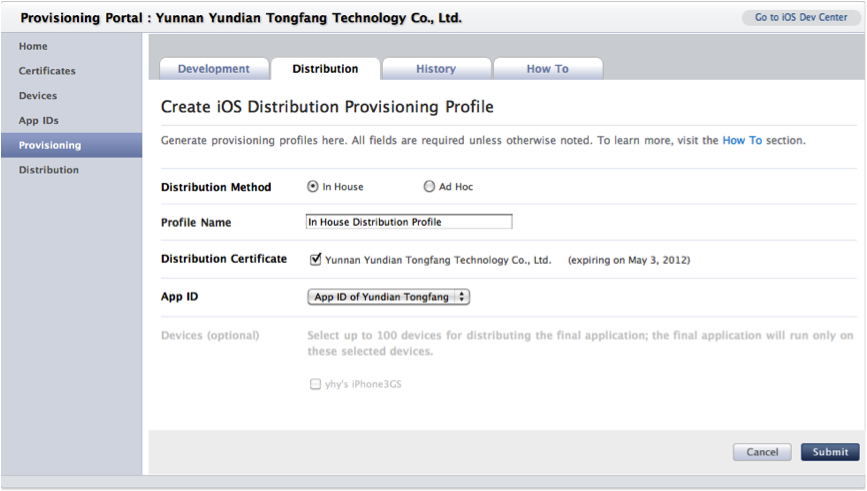The image size is (867, 491).
Task: Focus the Profile Name input field
Action: [x=409, y=222]
